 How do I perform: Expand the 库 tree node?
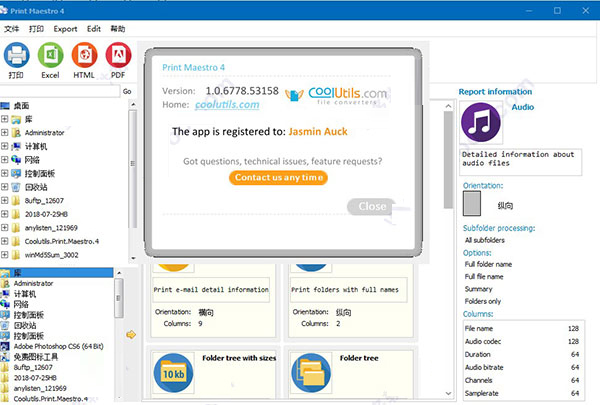tap(4, 119)
